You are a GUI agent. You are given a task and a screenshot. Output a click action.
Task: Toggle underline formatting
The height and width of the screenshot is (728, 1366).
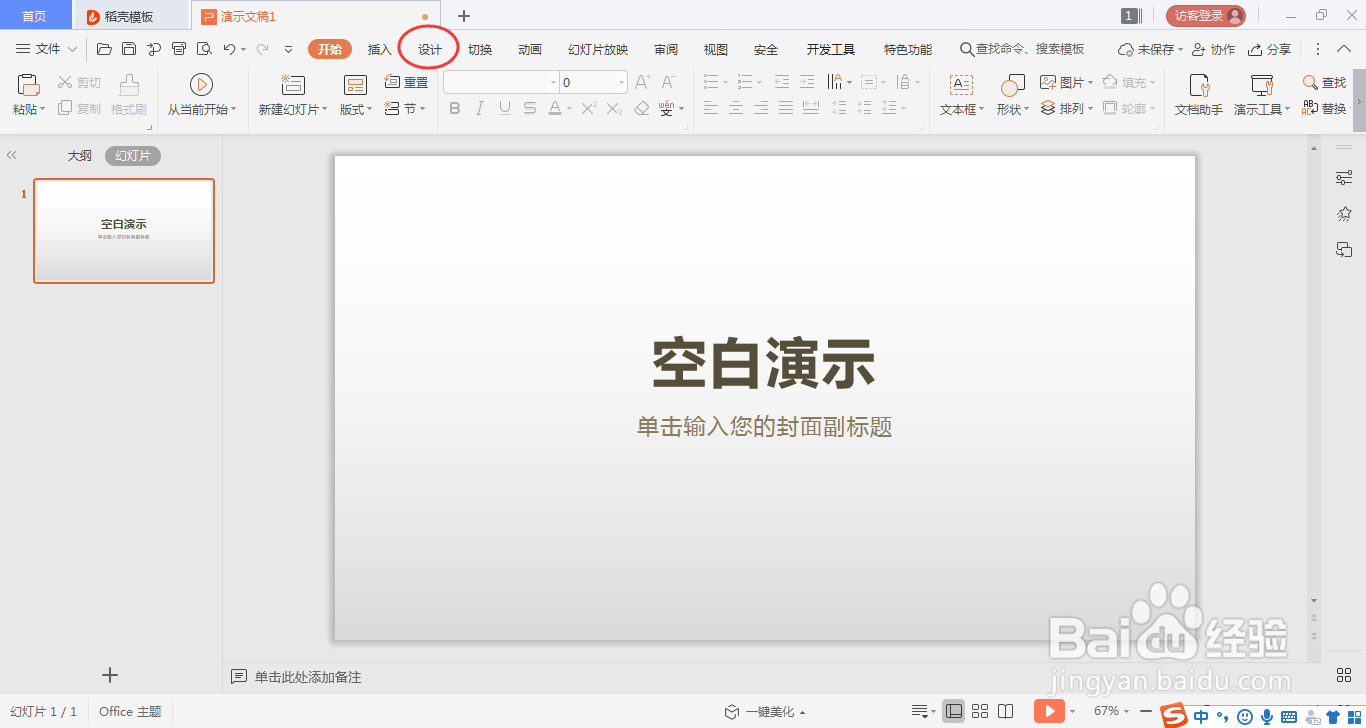[x=504, y=107]
